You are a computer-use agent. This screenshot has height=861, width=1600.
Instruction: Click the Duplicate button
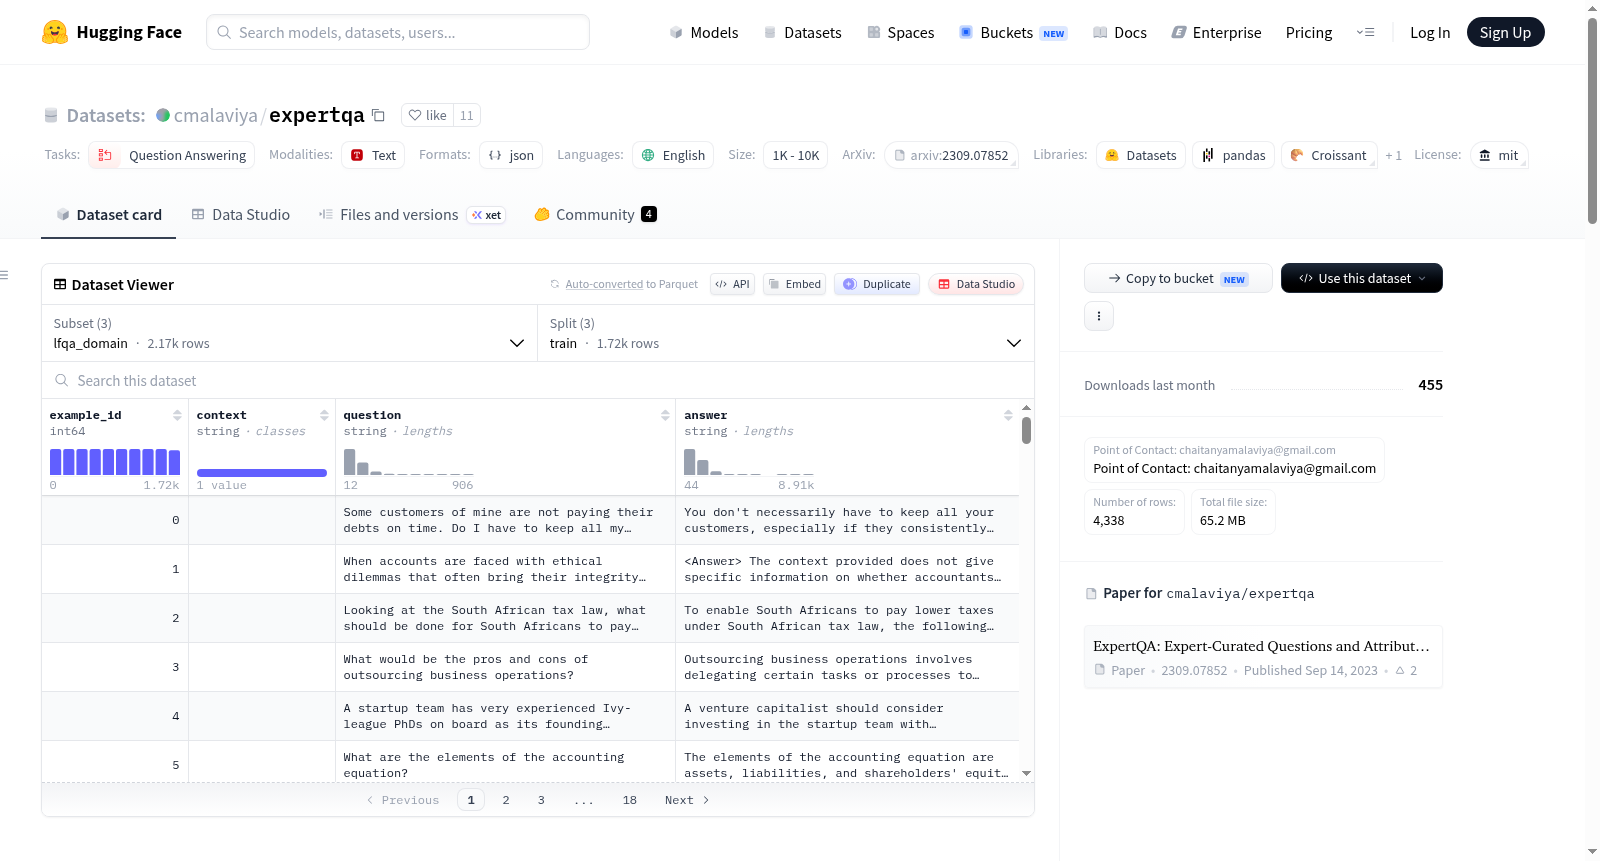876,284
